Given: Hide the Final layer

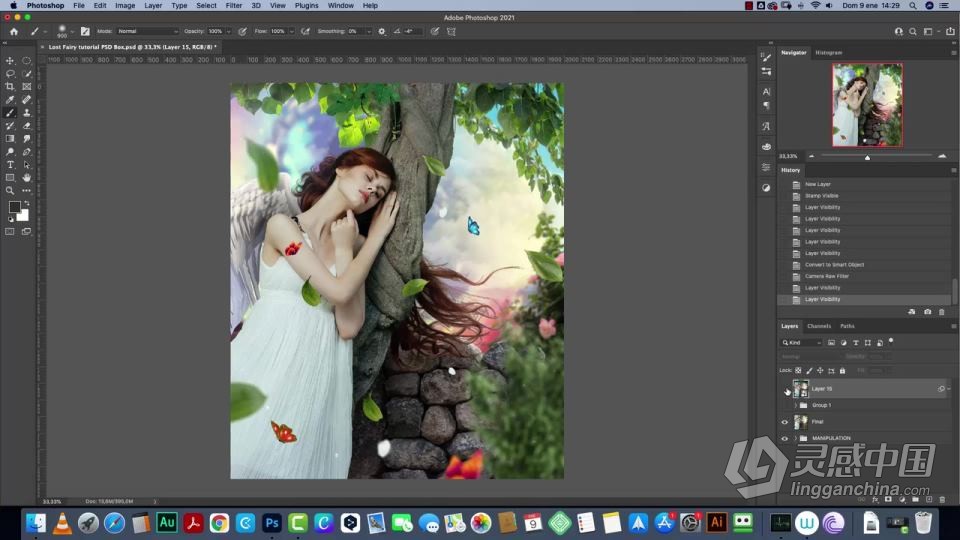Looking at the screenshot, I should pos(785,422).
